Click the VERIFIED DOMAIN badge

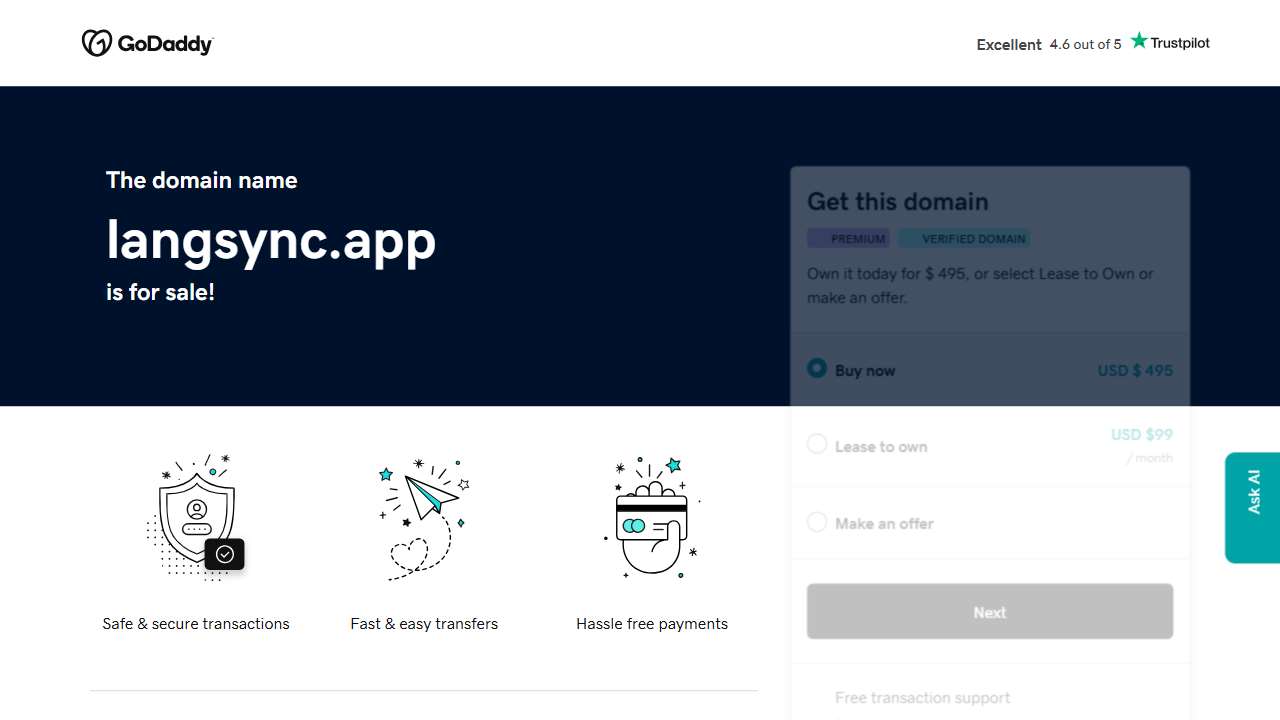[x=964, y=238]
